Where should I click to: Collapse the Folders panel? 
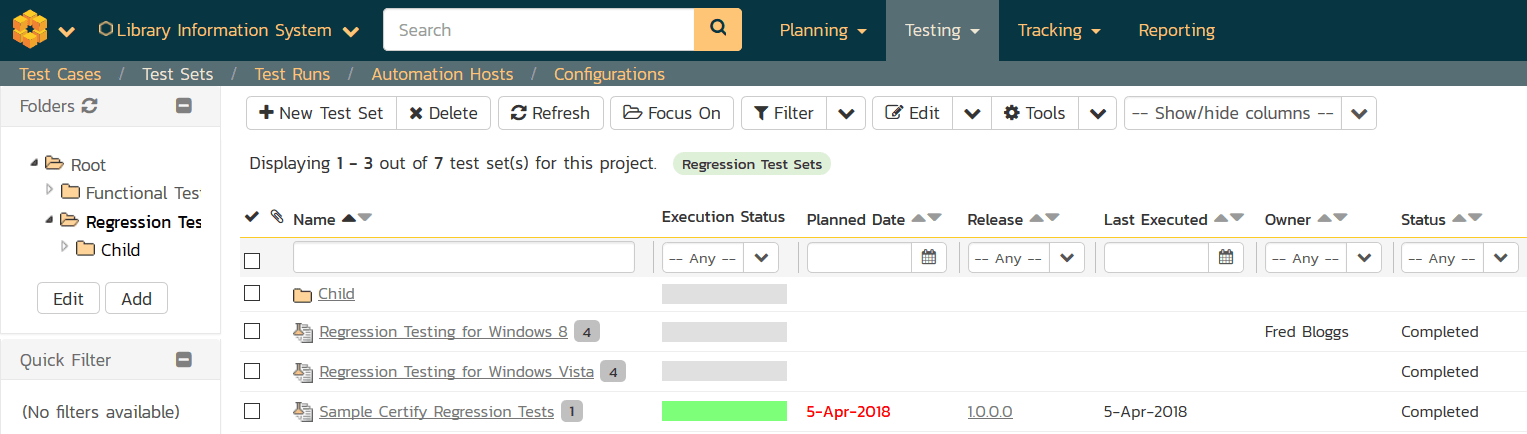pos(184,106)
